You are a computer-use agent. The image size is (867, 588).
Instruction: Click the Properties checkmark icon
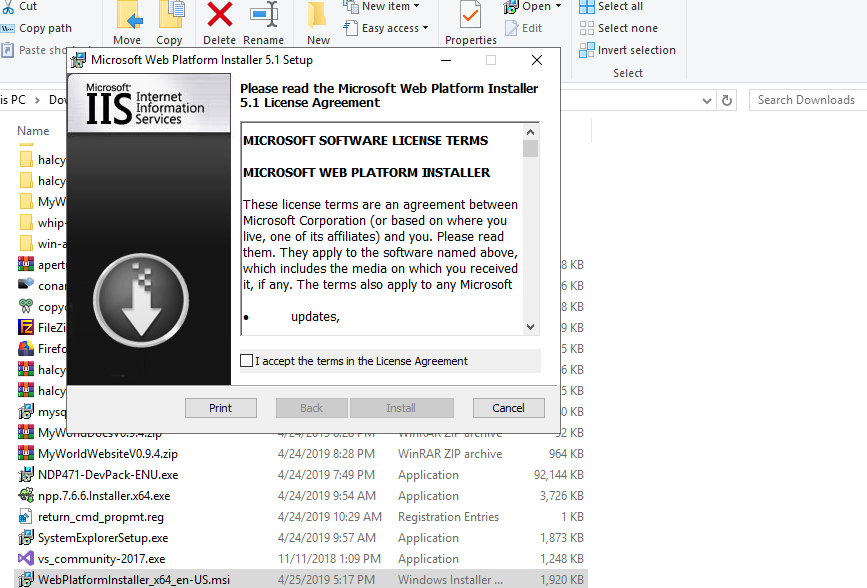471,14
